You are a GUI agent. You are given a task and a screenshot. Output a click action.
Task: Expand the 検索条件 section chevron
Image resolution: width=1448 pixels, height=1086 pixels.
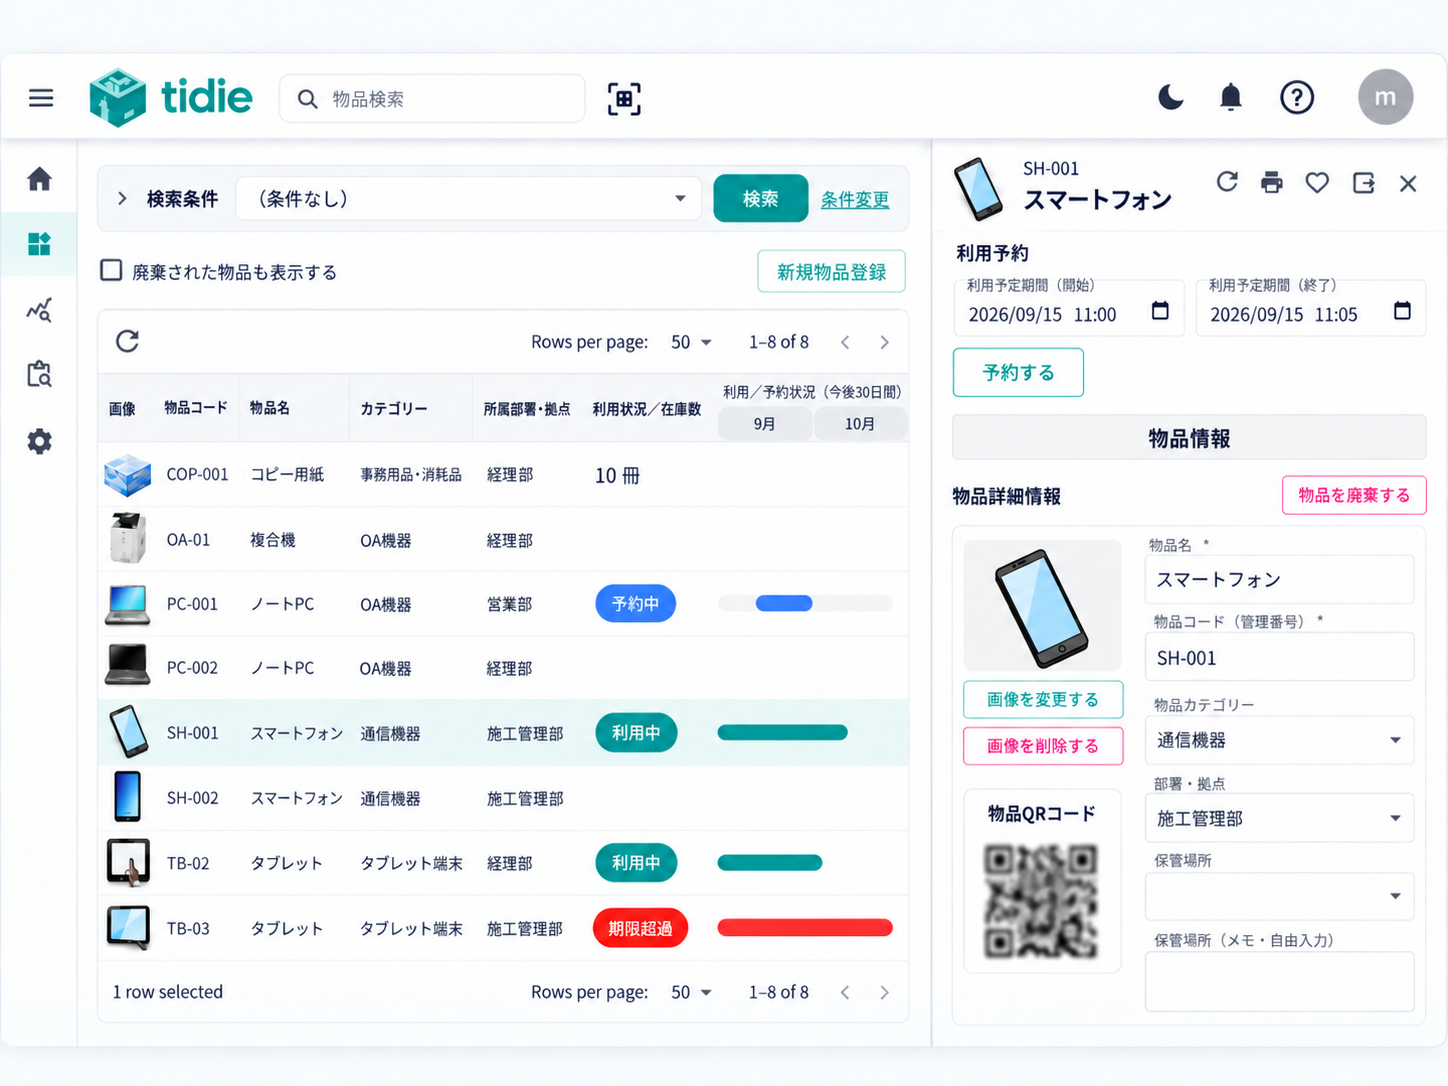pos(122,198)
